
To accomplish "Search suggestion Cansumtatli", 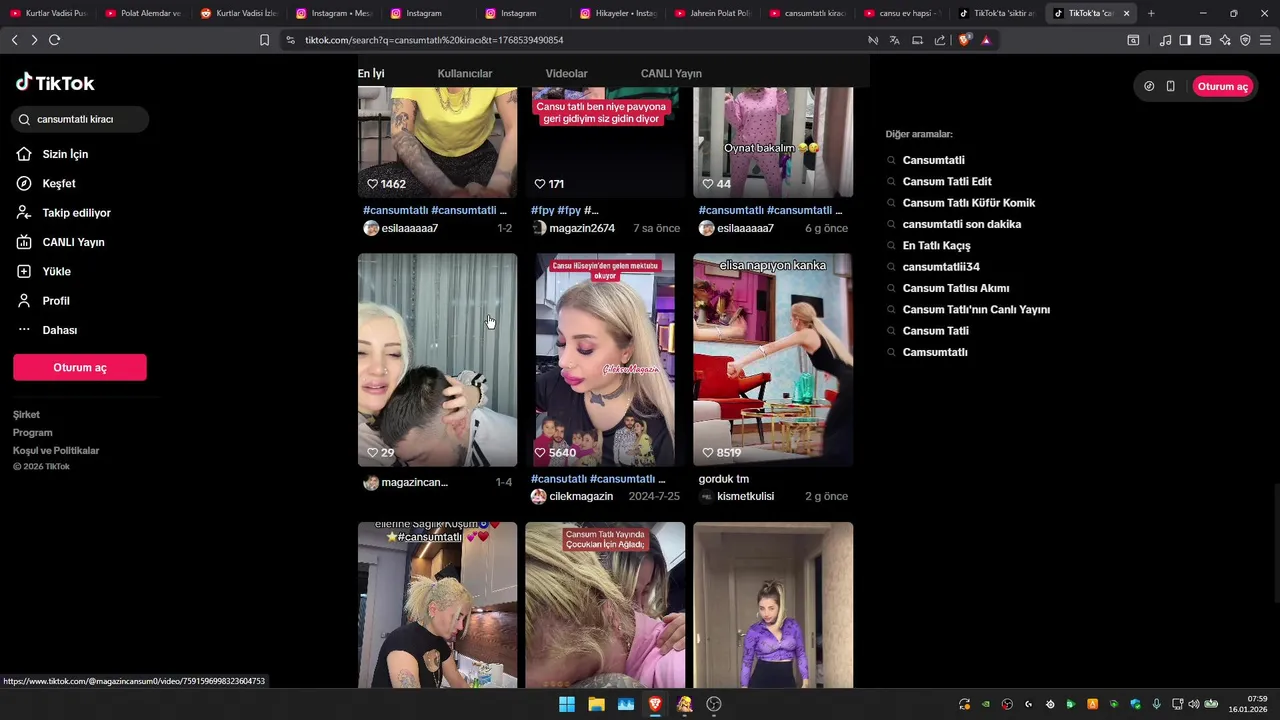I will point(934,160).
